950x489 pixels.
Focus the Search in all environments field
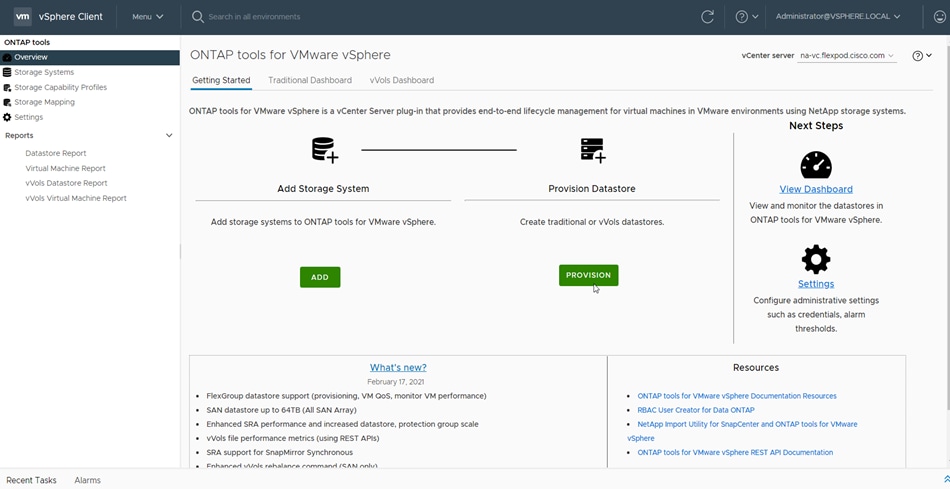254,17
